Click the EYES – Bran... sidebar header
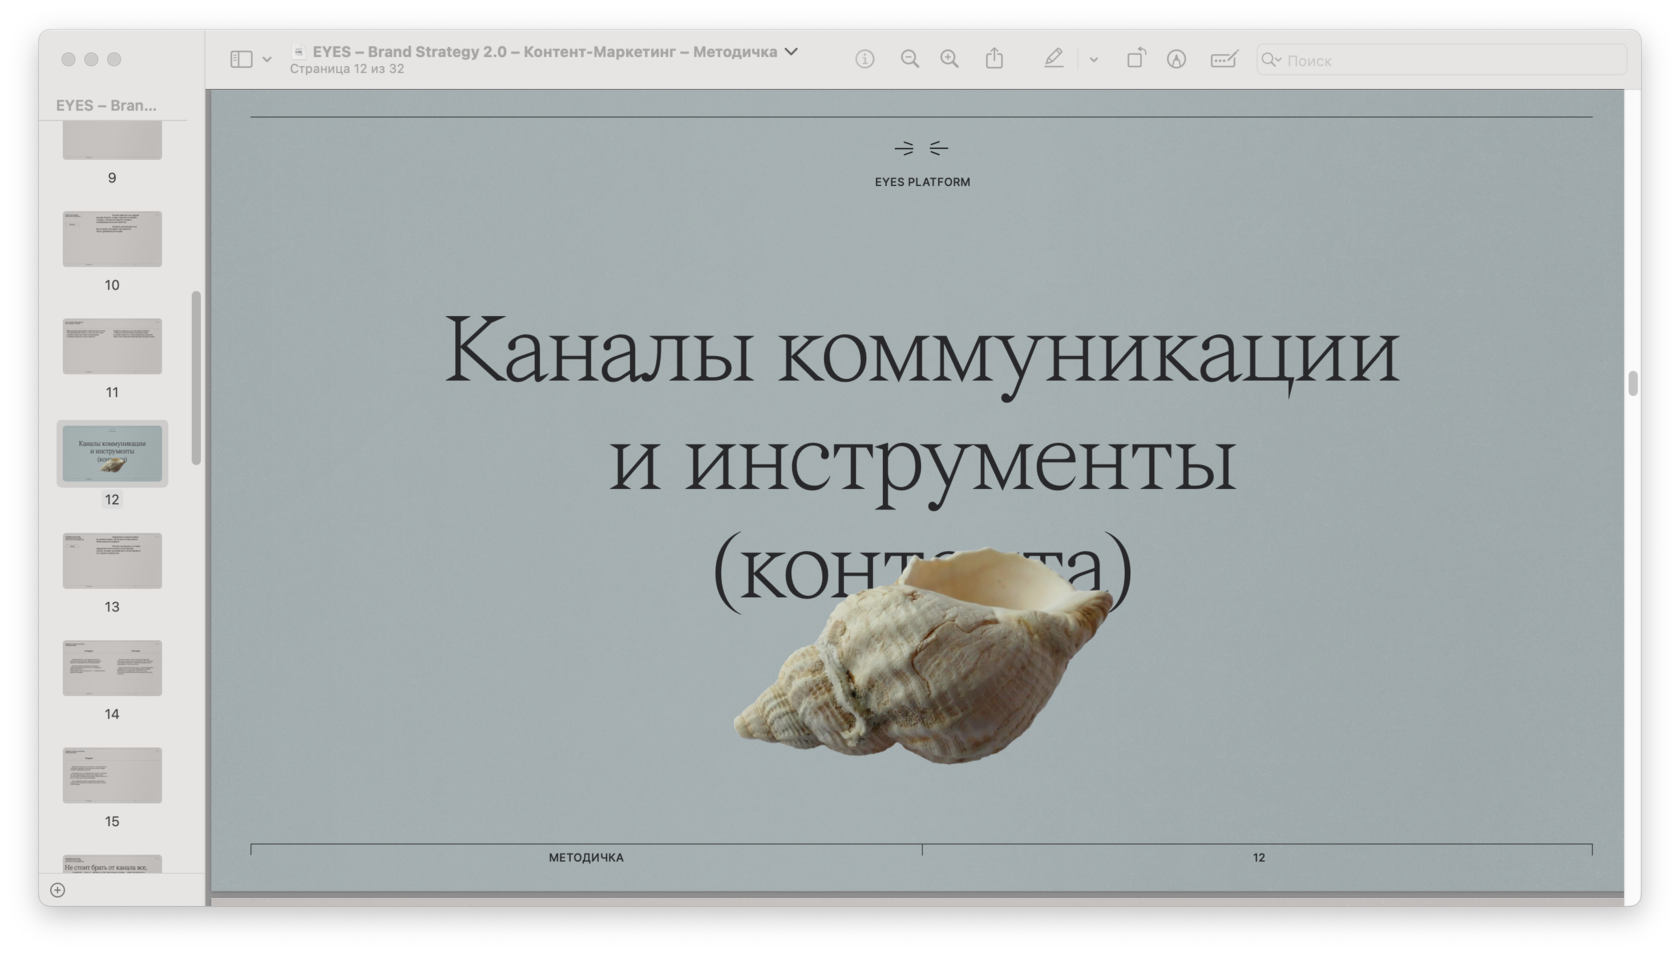 [x=106, y=105]
